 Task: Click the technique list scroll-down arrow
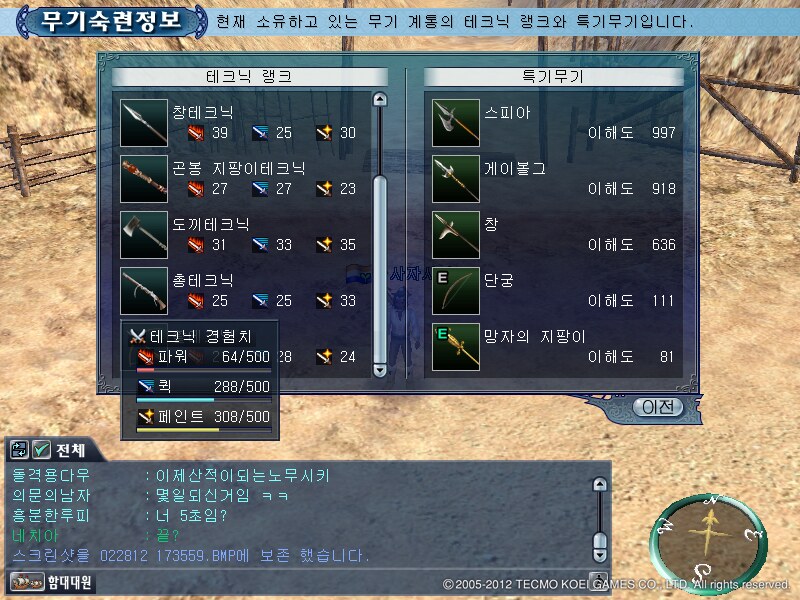point(380,370)
